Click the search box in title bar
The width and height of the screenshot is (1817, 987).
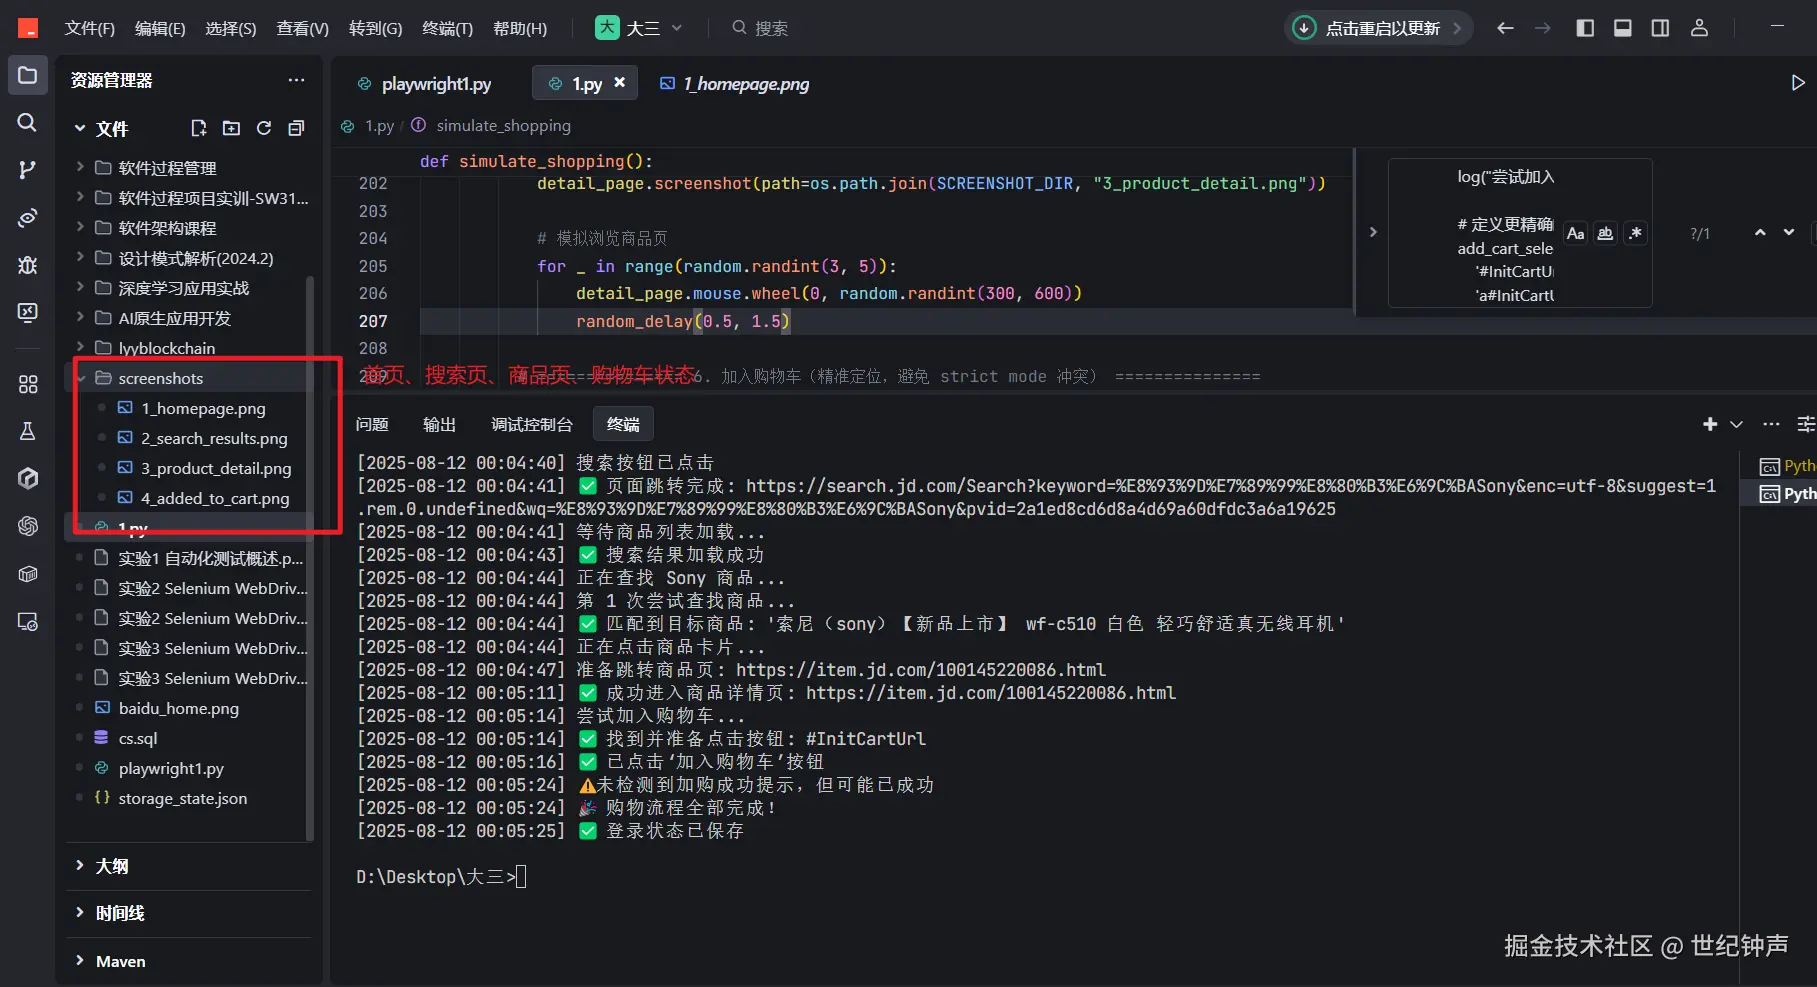(760, 28)
